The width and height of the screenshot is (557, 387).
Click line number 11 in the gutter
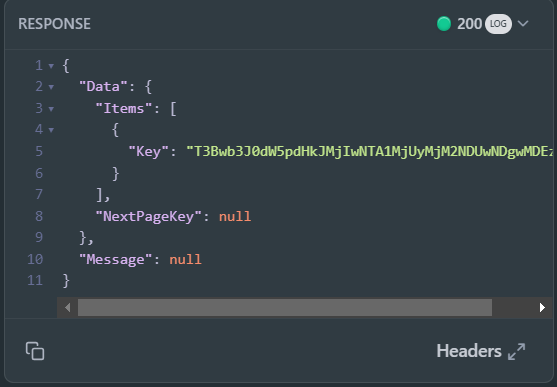click(x=35, y=281)
